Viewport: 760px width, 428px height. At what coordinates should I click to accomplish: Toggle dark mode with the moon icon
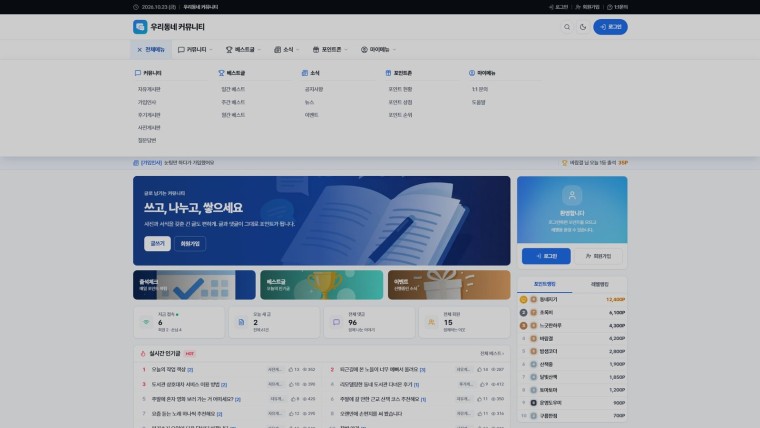point(583,27)
